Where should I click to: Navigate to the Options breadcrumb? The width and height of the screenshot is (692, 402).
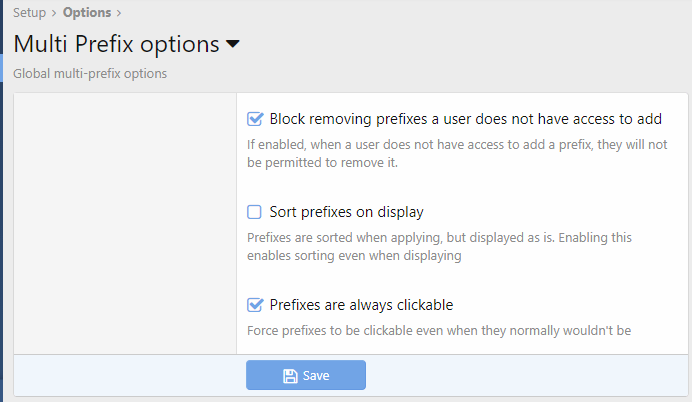pos(86,13)
